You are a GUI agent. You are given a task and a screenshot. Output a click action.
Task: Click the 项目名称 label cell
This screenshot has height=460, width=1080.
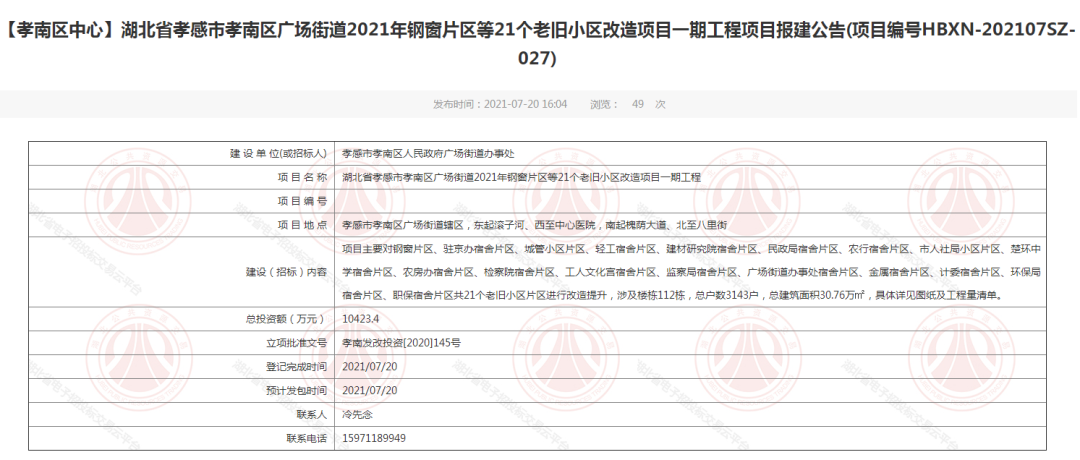click(x=301, y=177)
